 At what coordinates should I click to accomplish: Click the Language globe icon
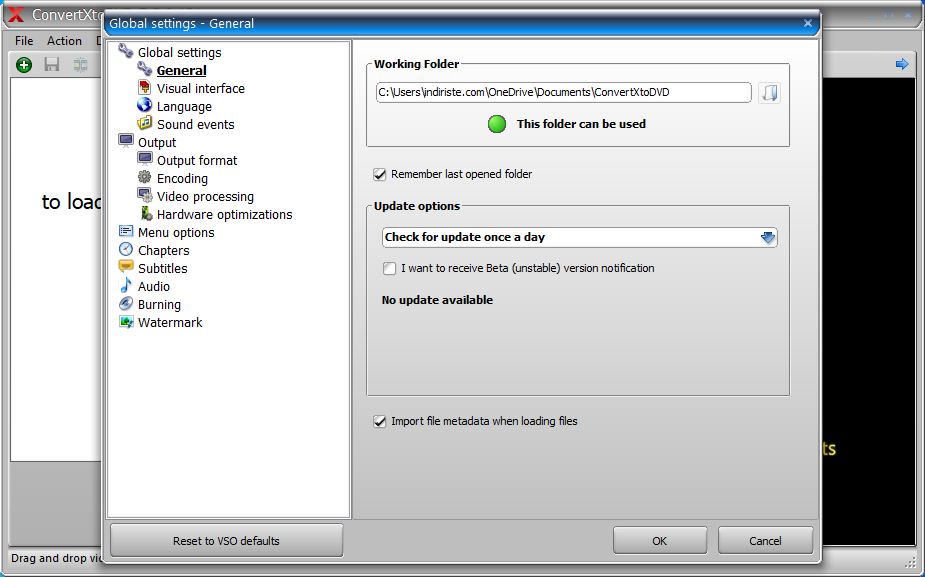pyautogui.click(x=145, y=106)
